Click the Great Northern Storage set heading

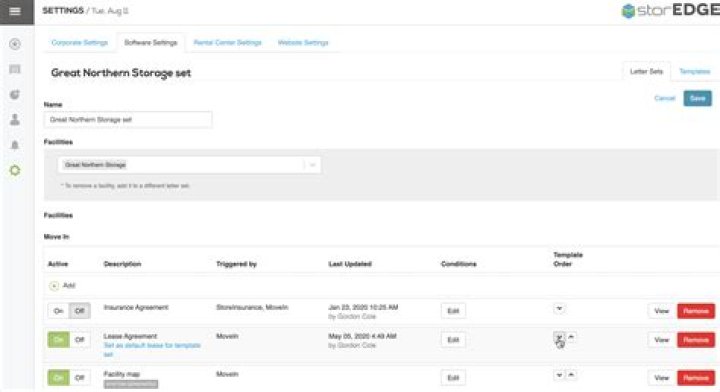(121, 73)
